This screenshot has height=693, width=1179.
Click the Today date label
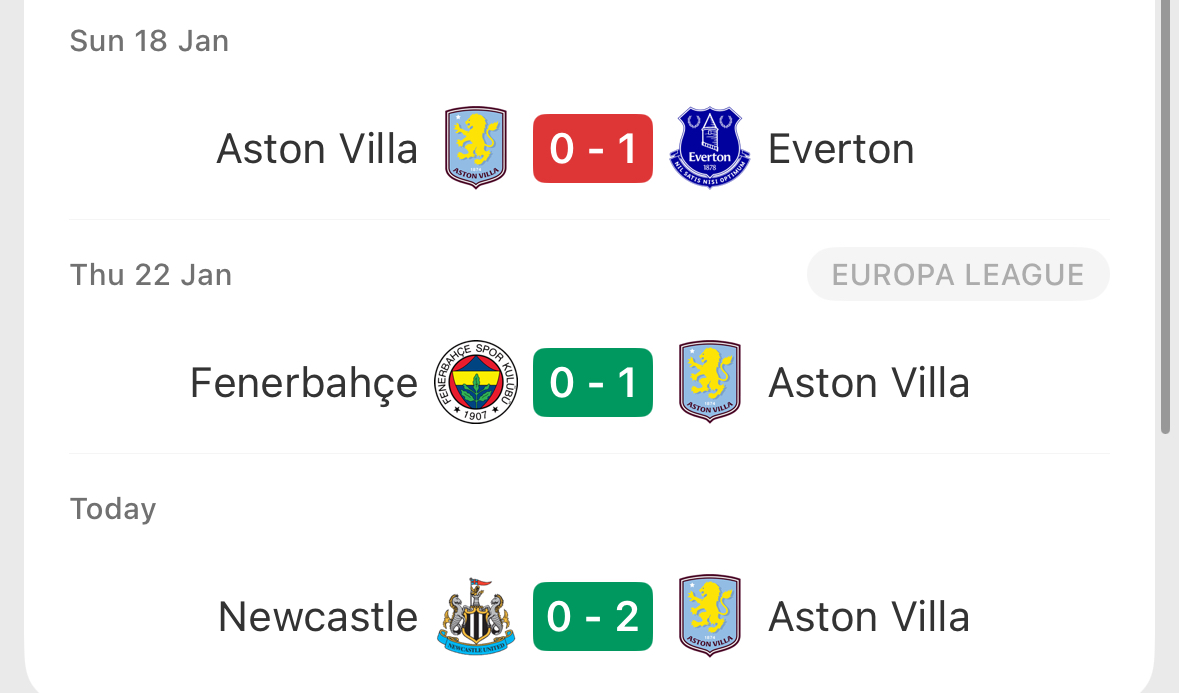[x=113, y=509]
